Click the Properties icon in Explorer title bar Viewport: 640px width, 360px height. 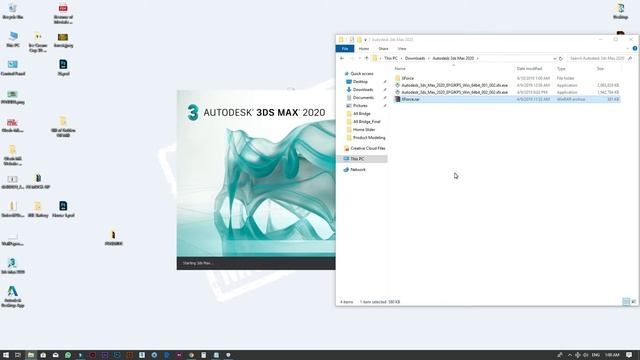(351, 40)
